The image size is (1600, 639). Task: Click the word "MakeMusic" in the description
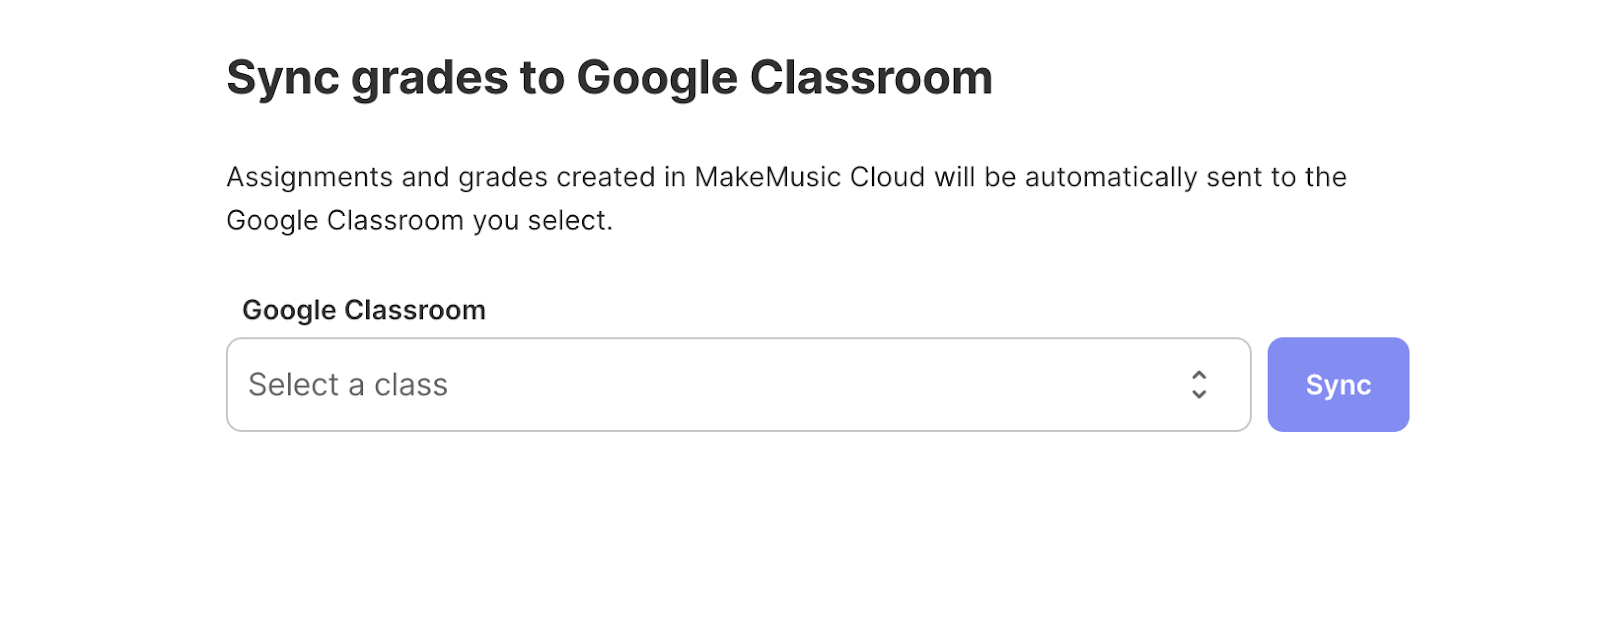click(767, 177)
